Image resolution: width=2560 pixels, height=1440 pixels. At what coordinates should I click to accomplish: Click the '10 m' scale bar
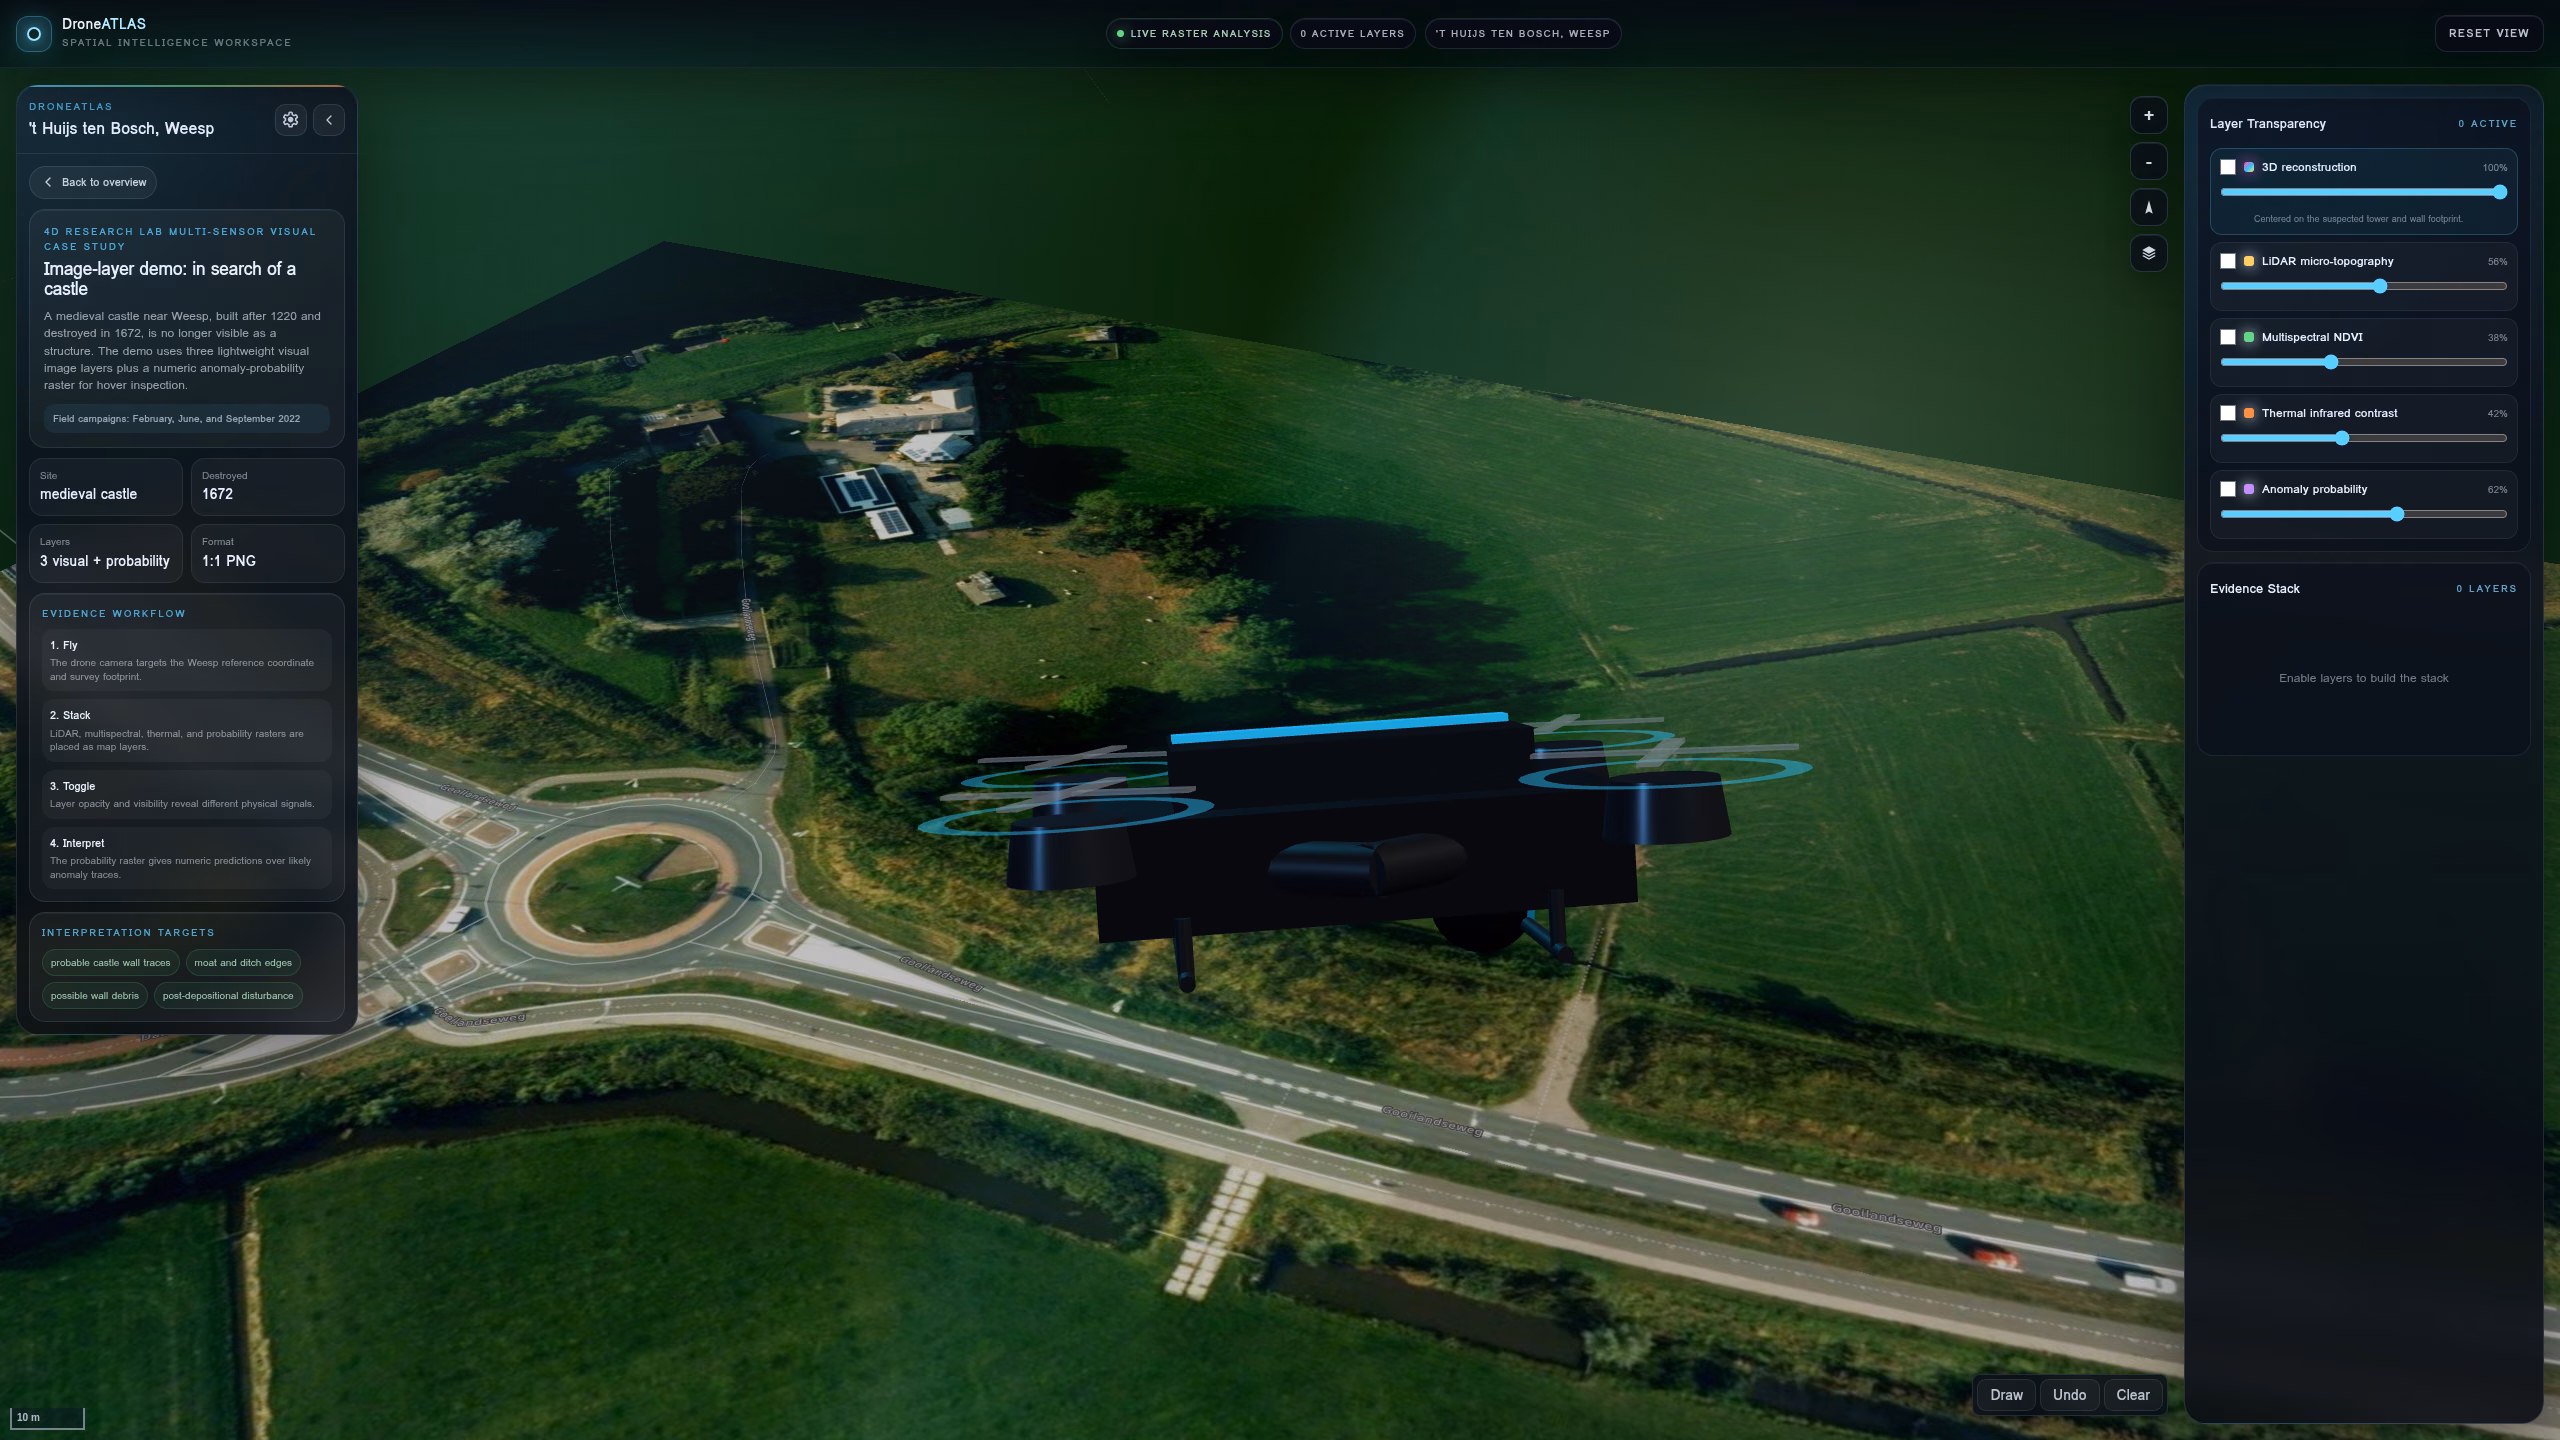tap(47, 1418)
